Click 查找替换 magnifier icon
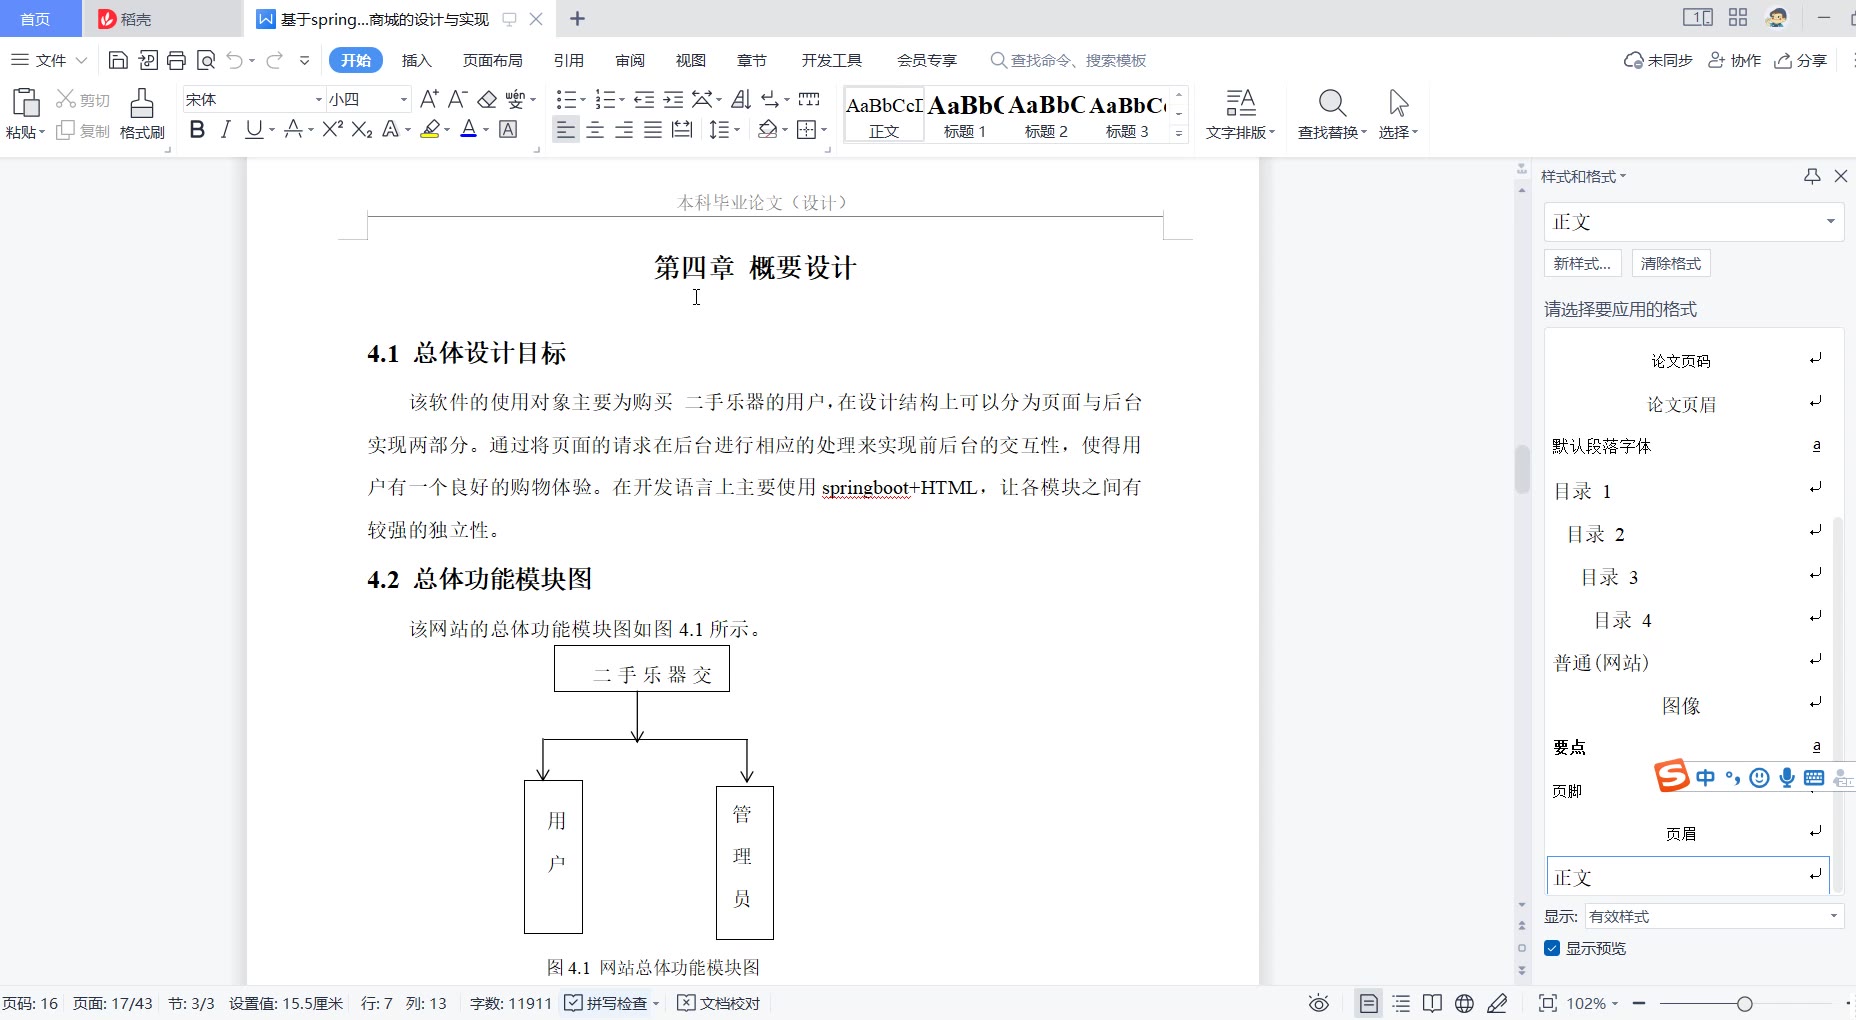 click(1332, 103)
